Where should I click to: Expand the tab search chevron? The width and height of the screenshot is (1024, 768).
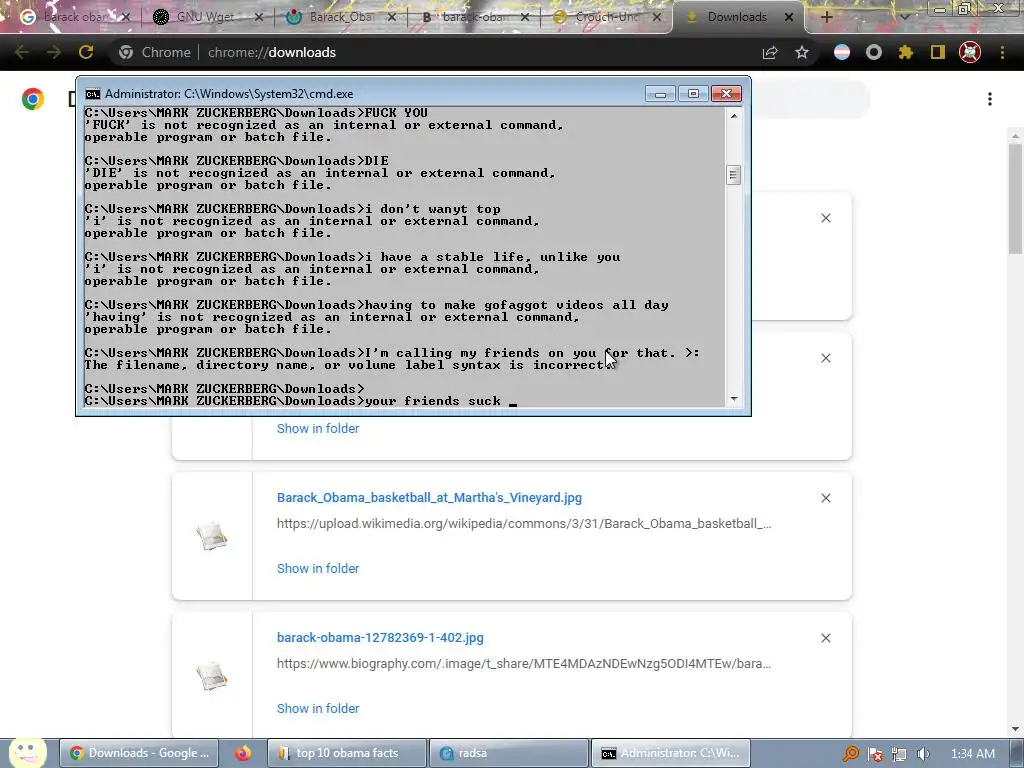coord(904,17)
